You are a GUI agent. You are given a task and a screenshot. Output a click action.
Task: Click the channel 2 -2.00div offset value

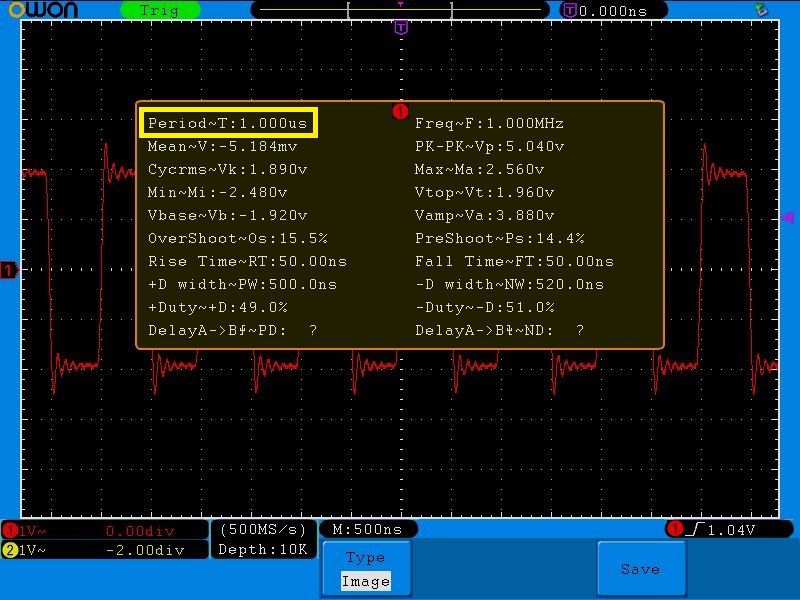pos(144,550)
